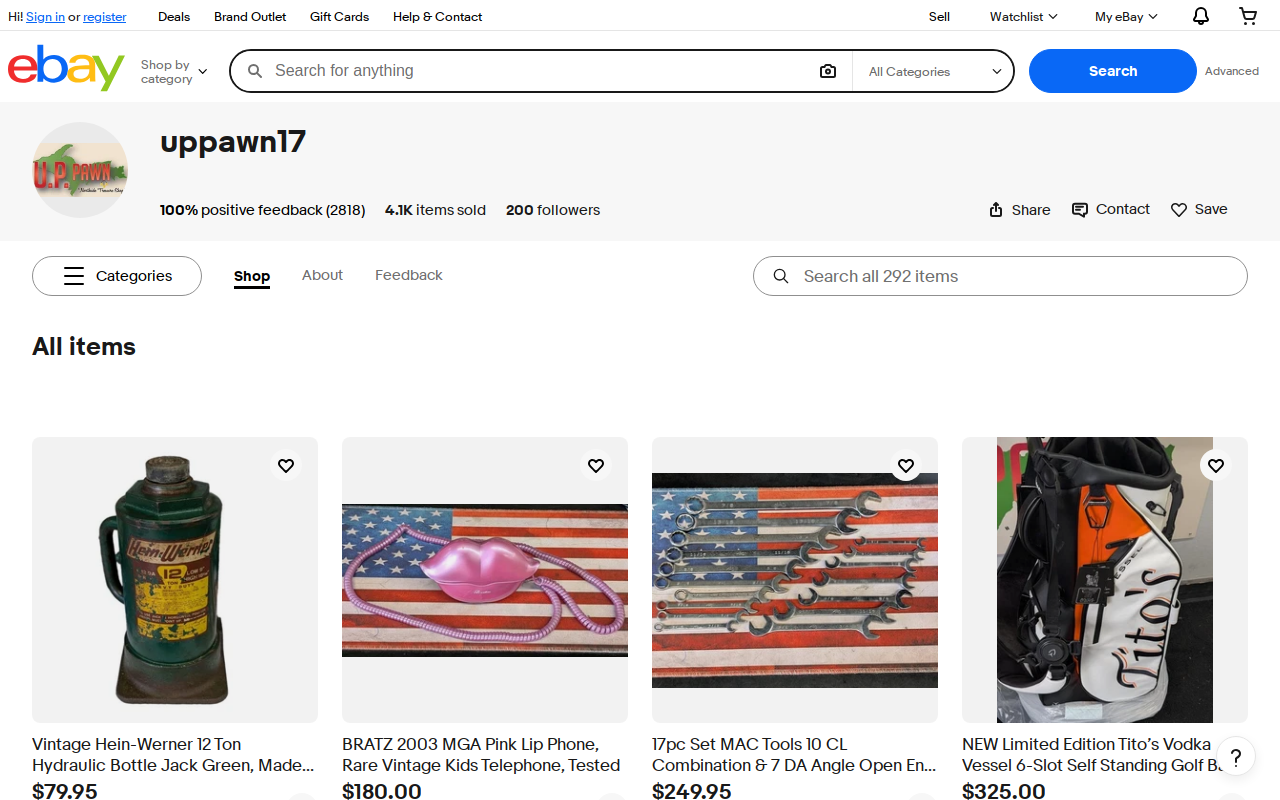Switch to the About tab

322,275
